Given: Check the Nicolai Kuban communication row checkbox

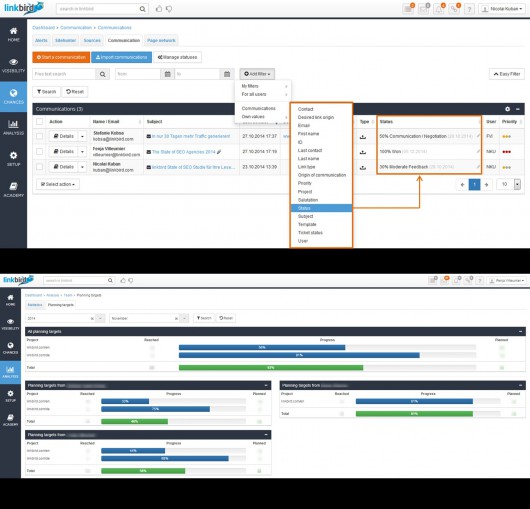Looking at the screenshot, I should point(40,167).
